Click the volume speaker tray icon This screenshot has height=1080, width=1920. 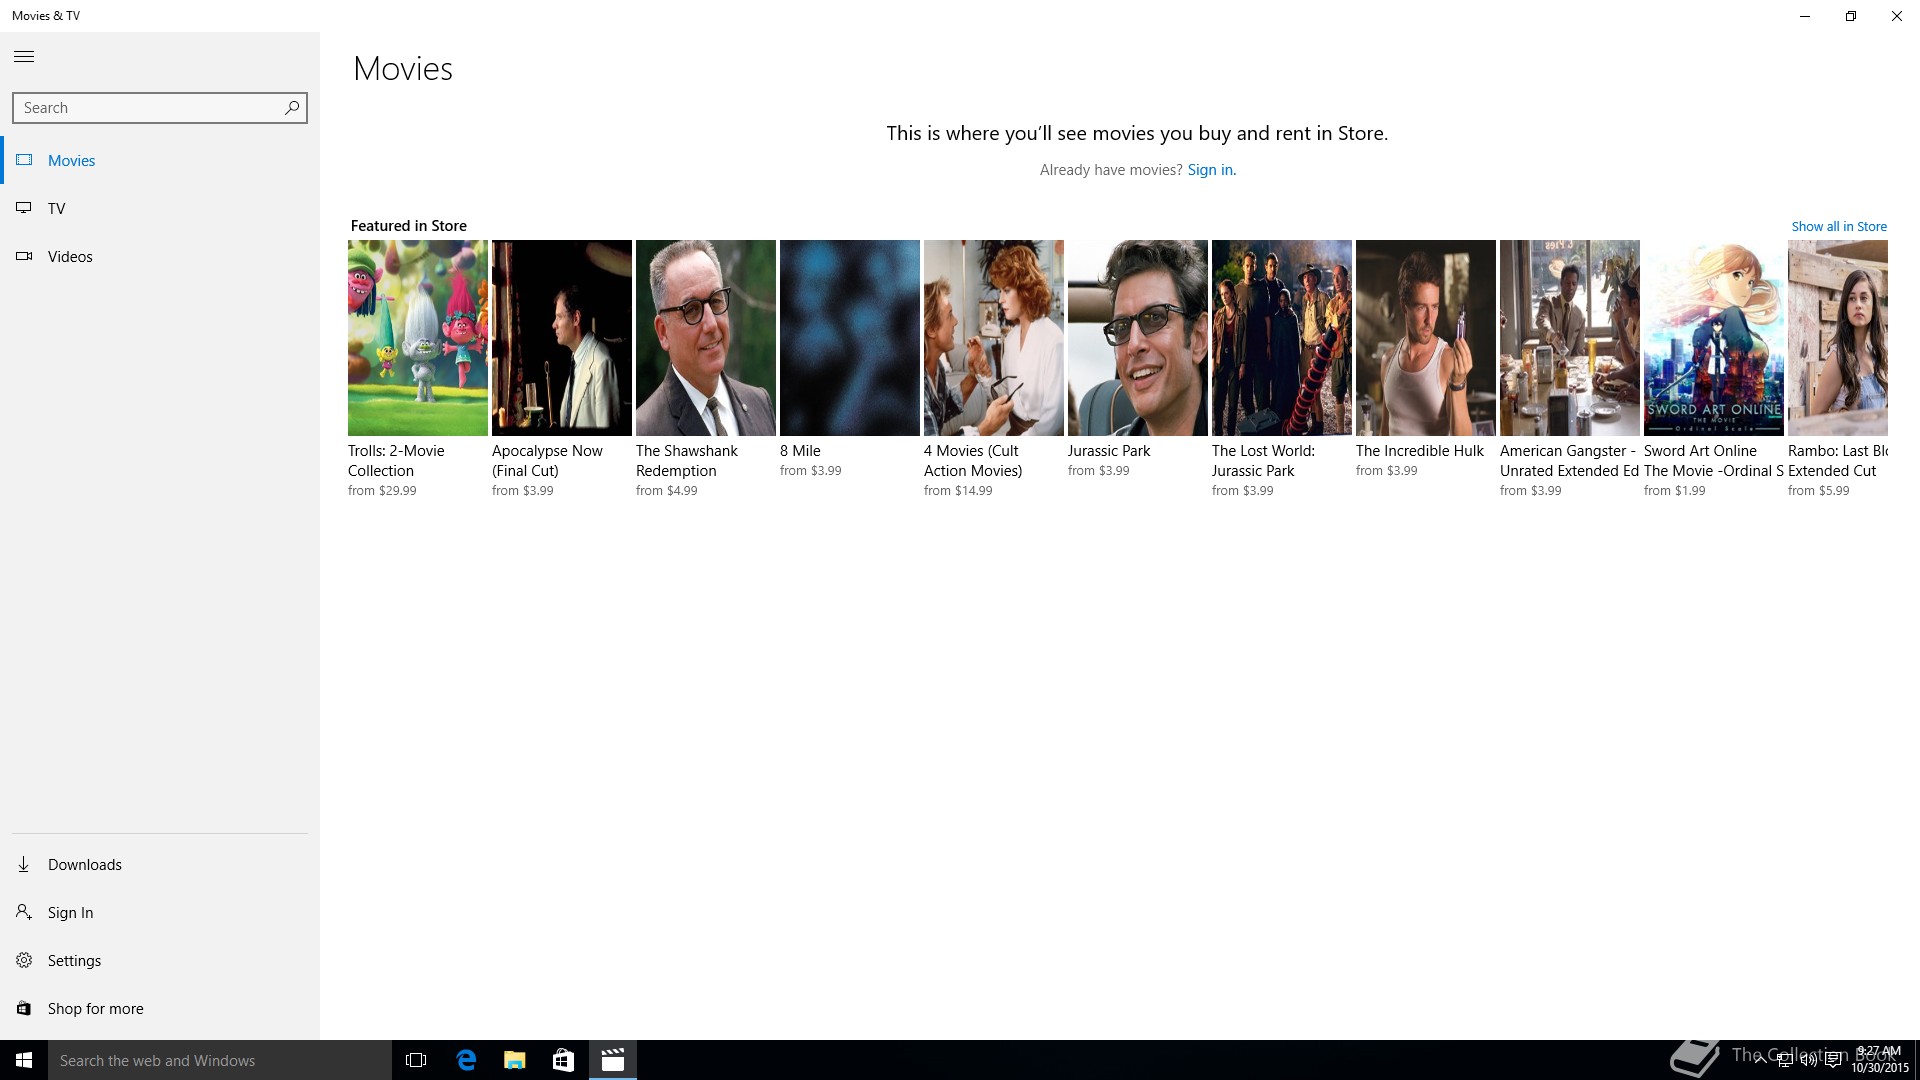[1808, 1060]
